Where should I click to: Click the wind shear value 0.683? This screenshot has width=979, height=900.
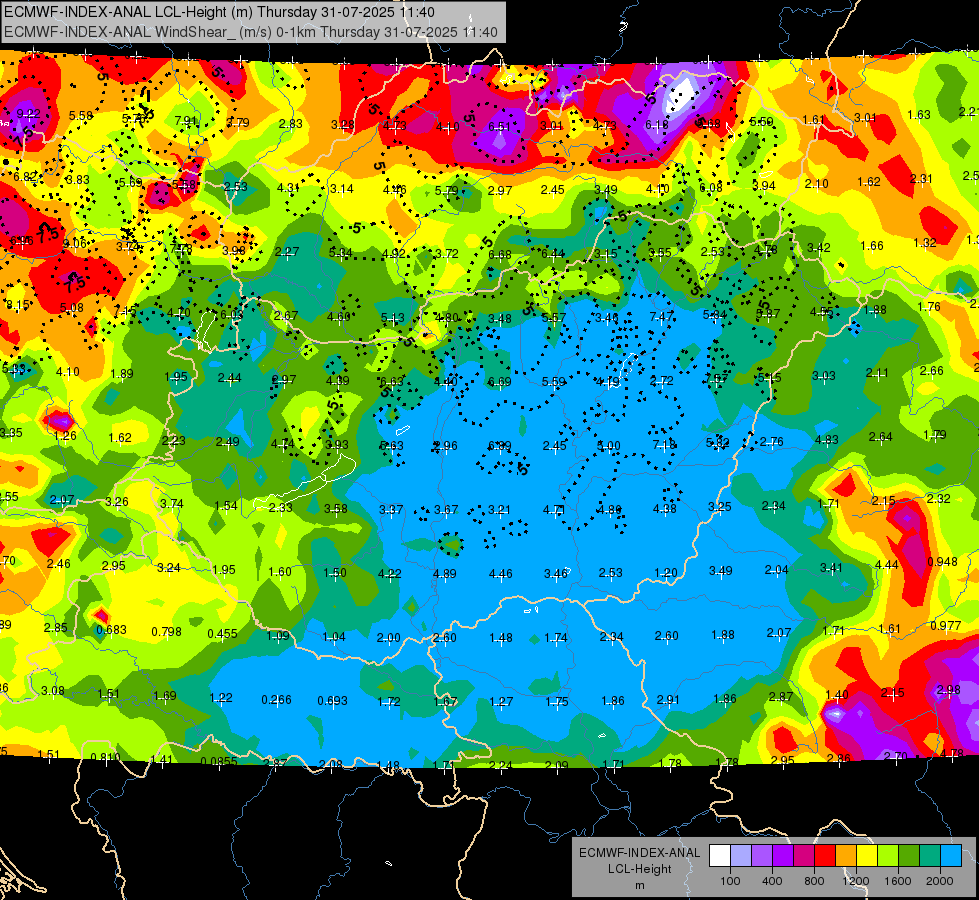112,630
